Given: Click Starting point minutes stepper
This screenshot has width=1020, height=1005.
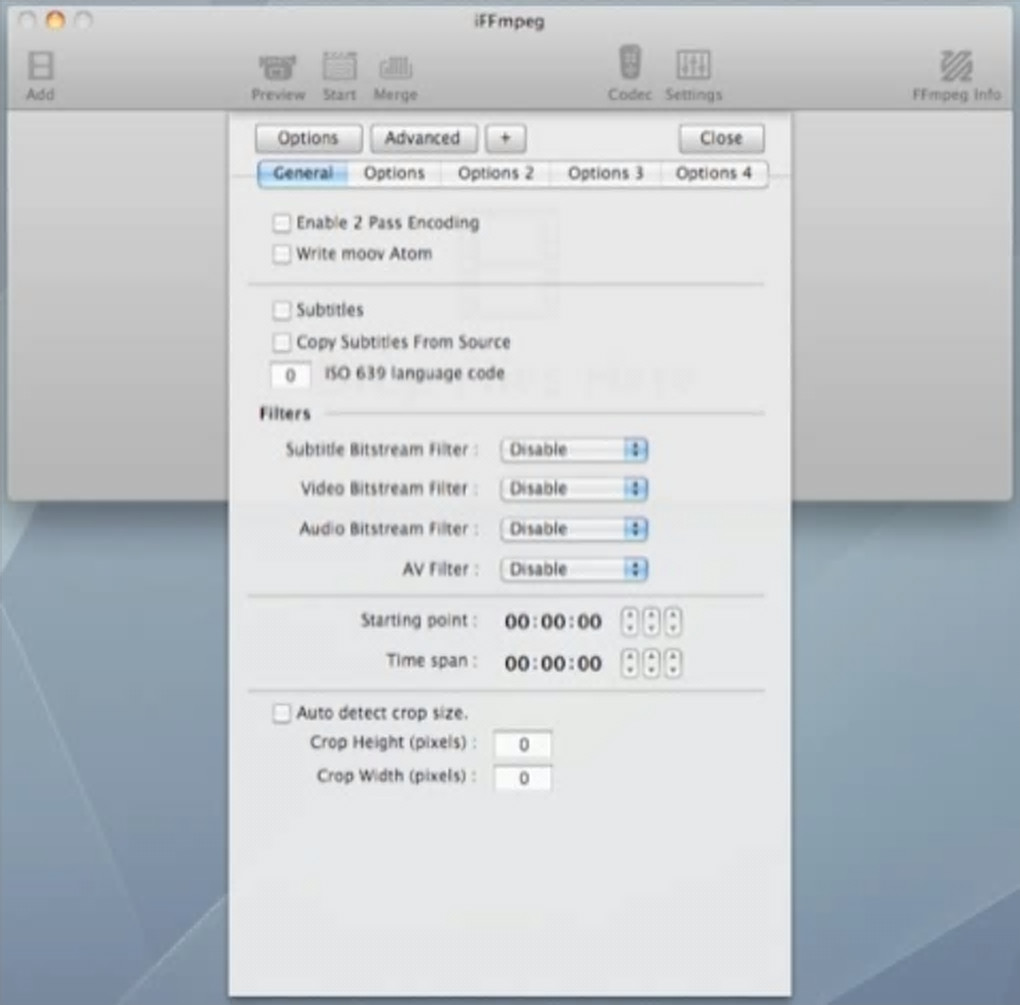Looking at the screenshot, I should tap(651, 621).
